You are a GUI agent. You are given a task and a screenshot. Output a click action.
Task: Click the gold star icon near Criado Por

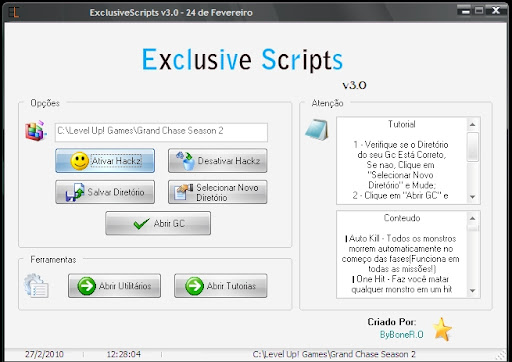pyautogui.click(x=442, y=329)
